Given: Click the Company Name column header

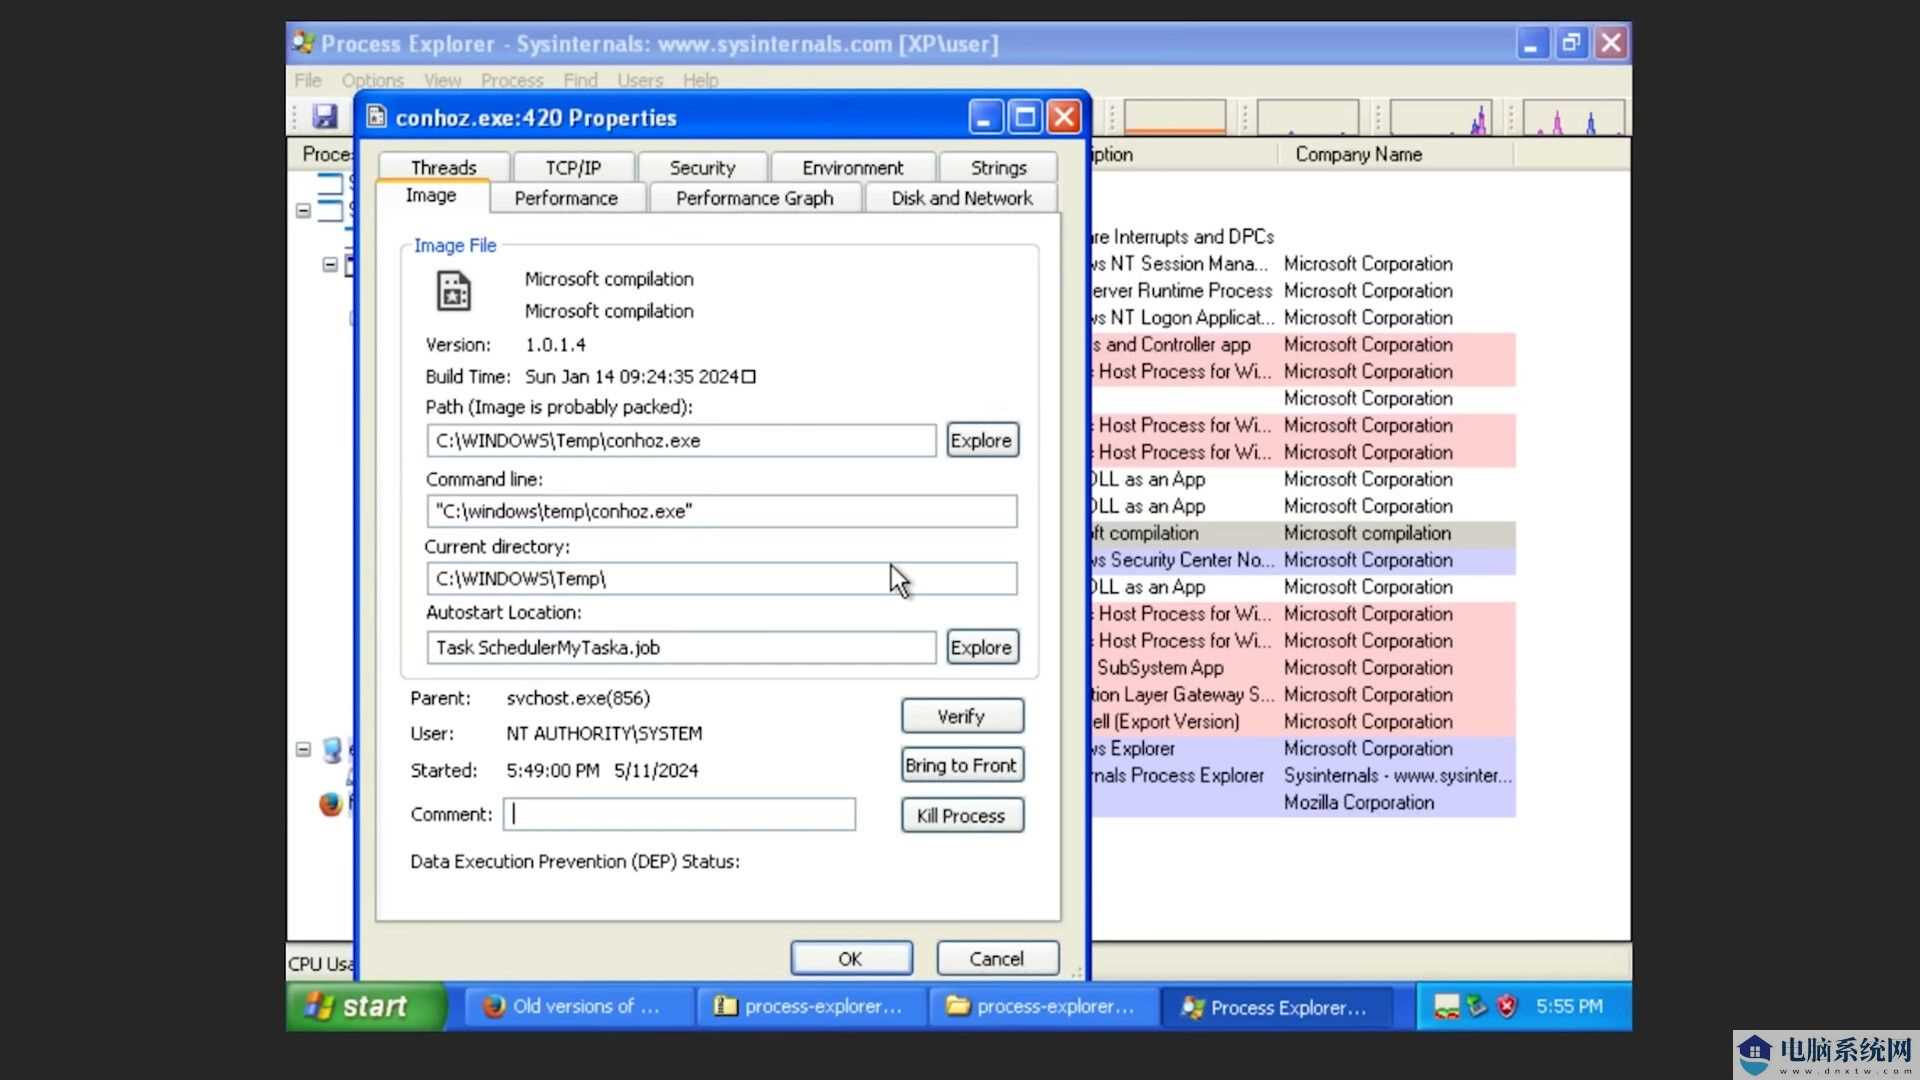Looking at the screenshot, I should [1396, 154].
